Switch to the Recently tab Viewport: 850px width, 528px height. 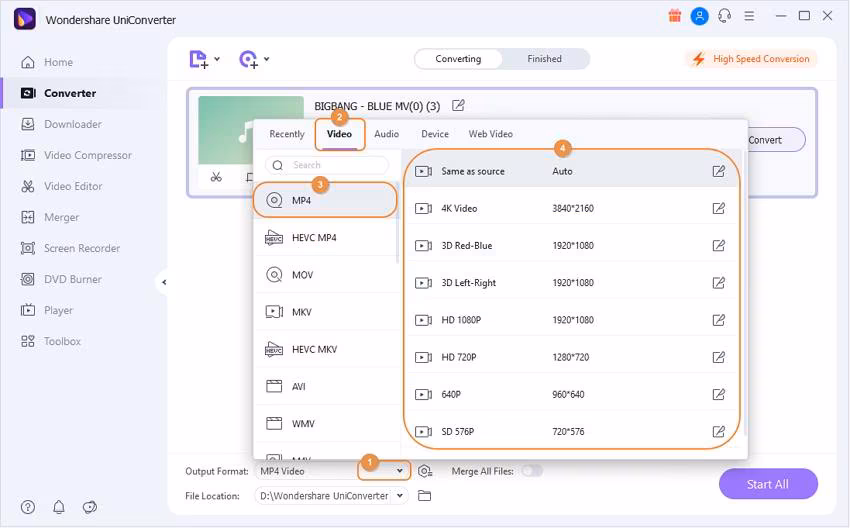pyautogui.click(x=287, y=134)
